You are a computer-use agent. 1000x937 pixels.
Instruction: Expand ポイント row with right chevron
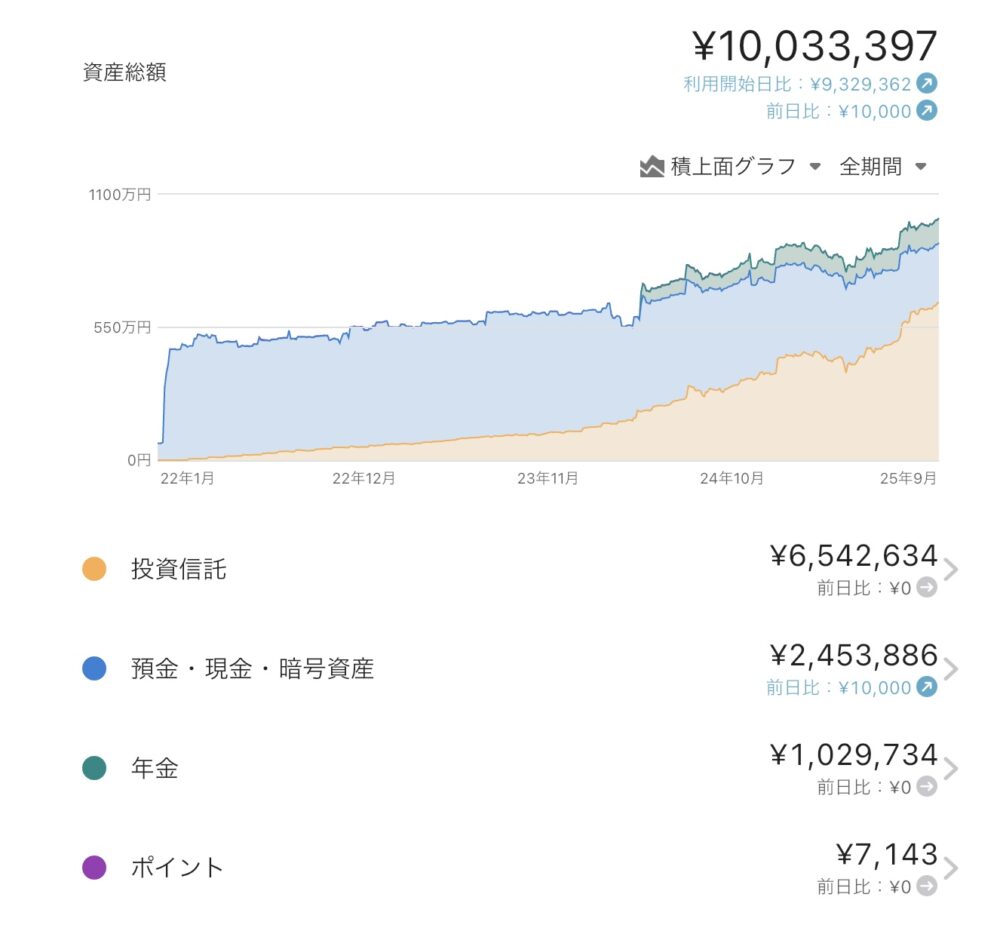coord(951,868)
